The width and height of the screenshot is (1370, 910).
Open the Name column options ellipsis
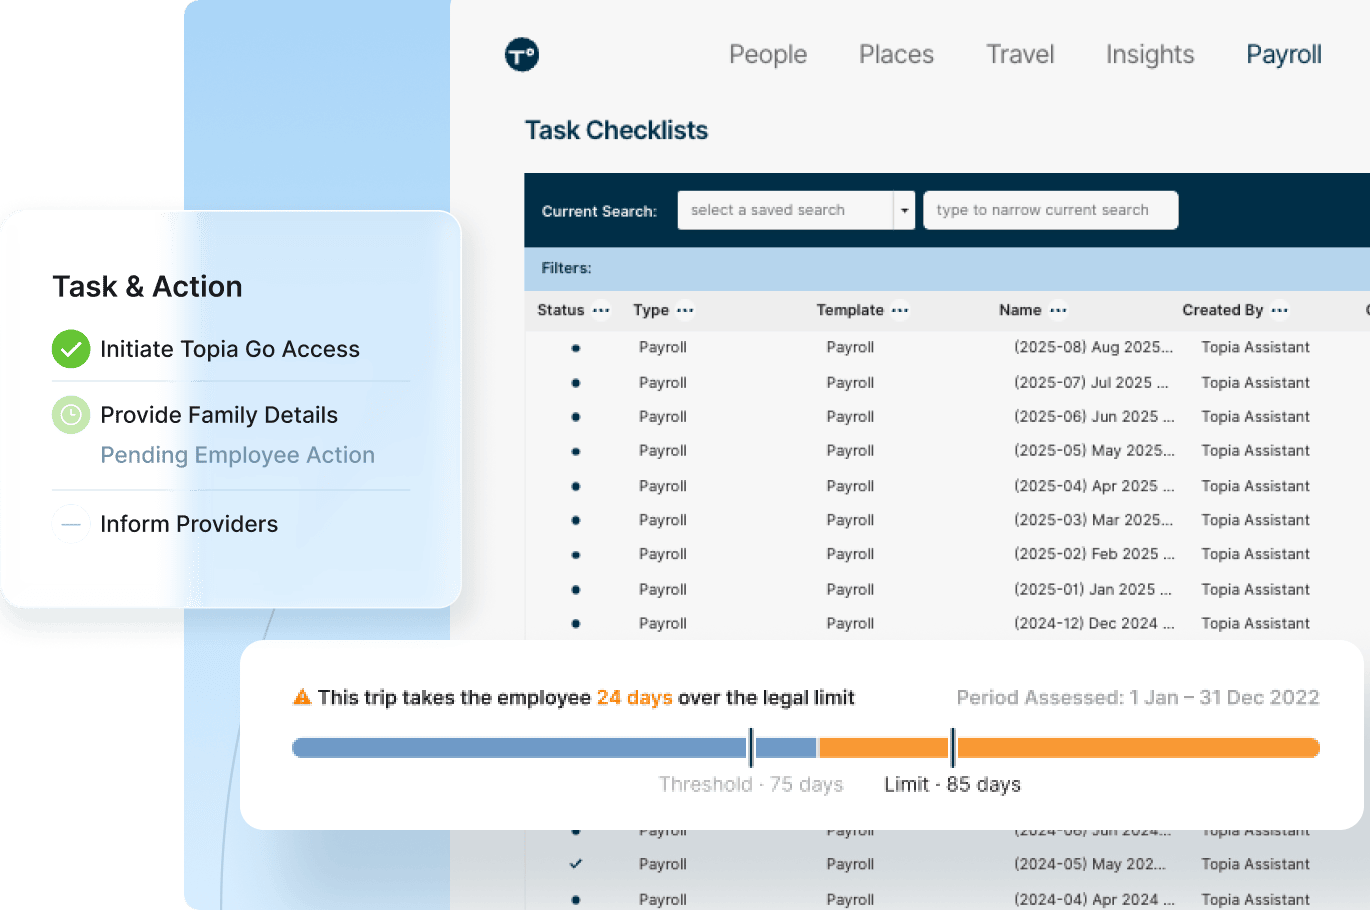pyautogui.click(x=1058, y=310)
